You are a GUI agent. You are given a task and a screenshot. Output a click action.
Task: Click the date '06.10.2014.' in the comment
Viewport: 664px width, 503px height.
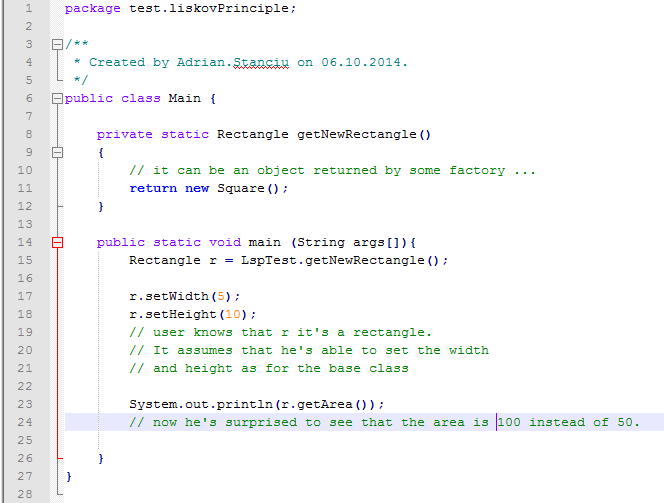coord(364,63)
